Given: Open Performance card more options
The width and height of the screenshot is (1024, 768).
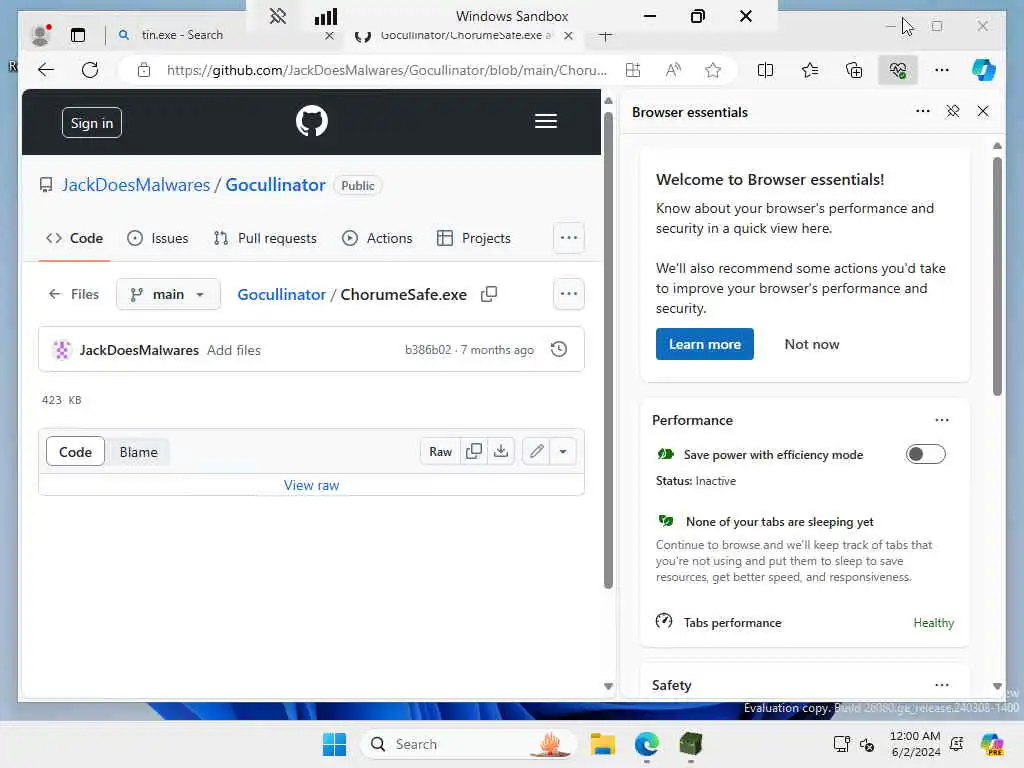Looking at the screenshot, I should coord(941,420).
